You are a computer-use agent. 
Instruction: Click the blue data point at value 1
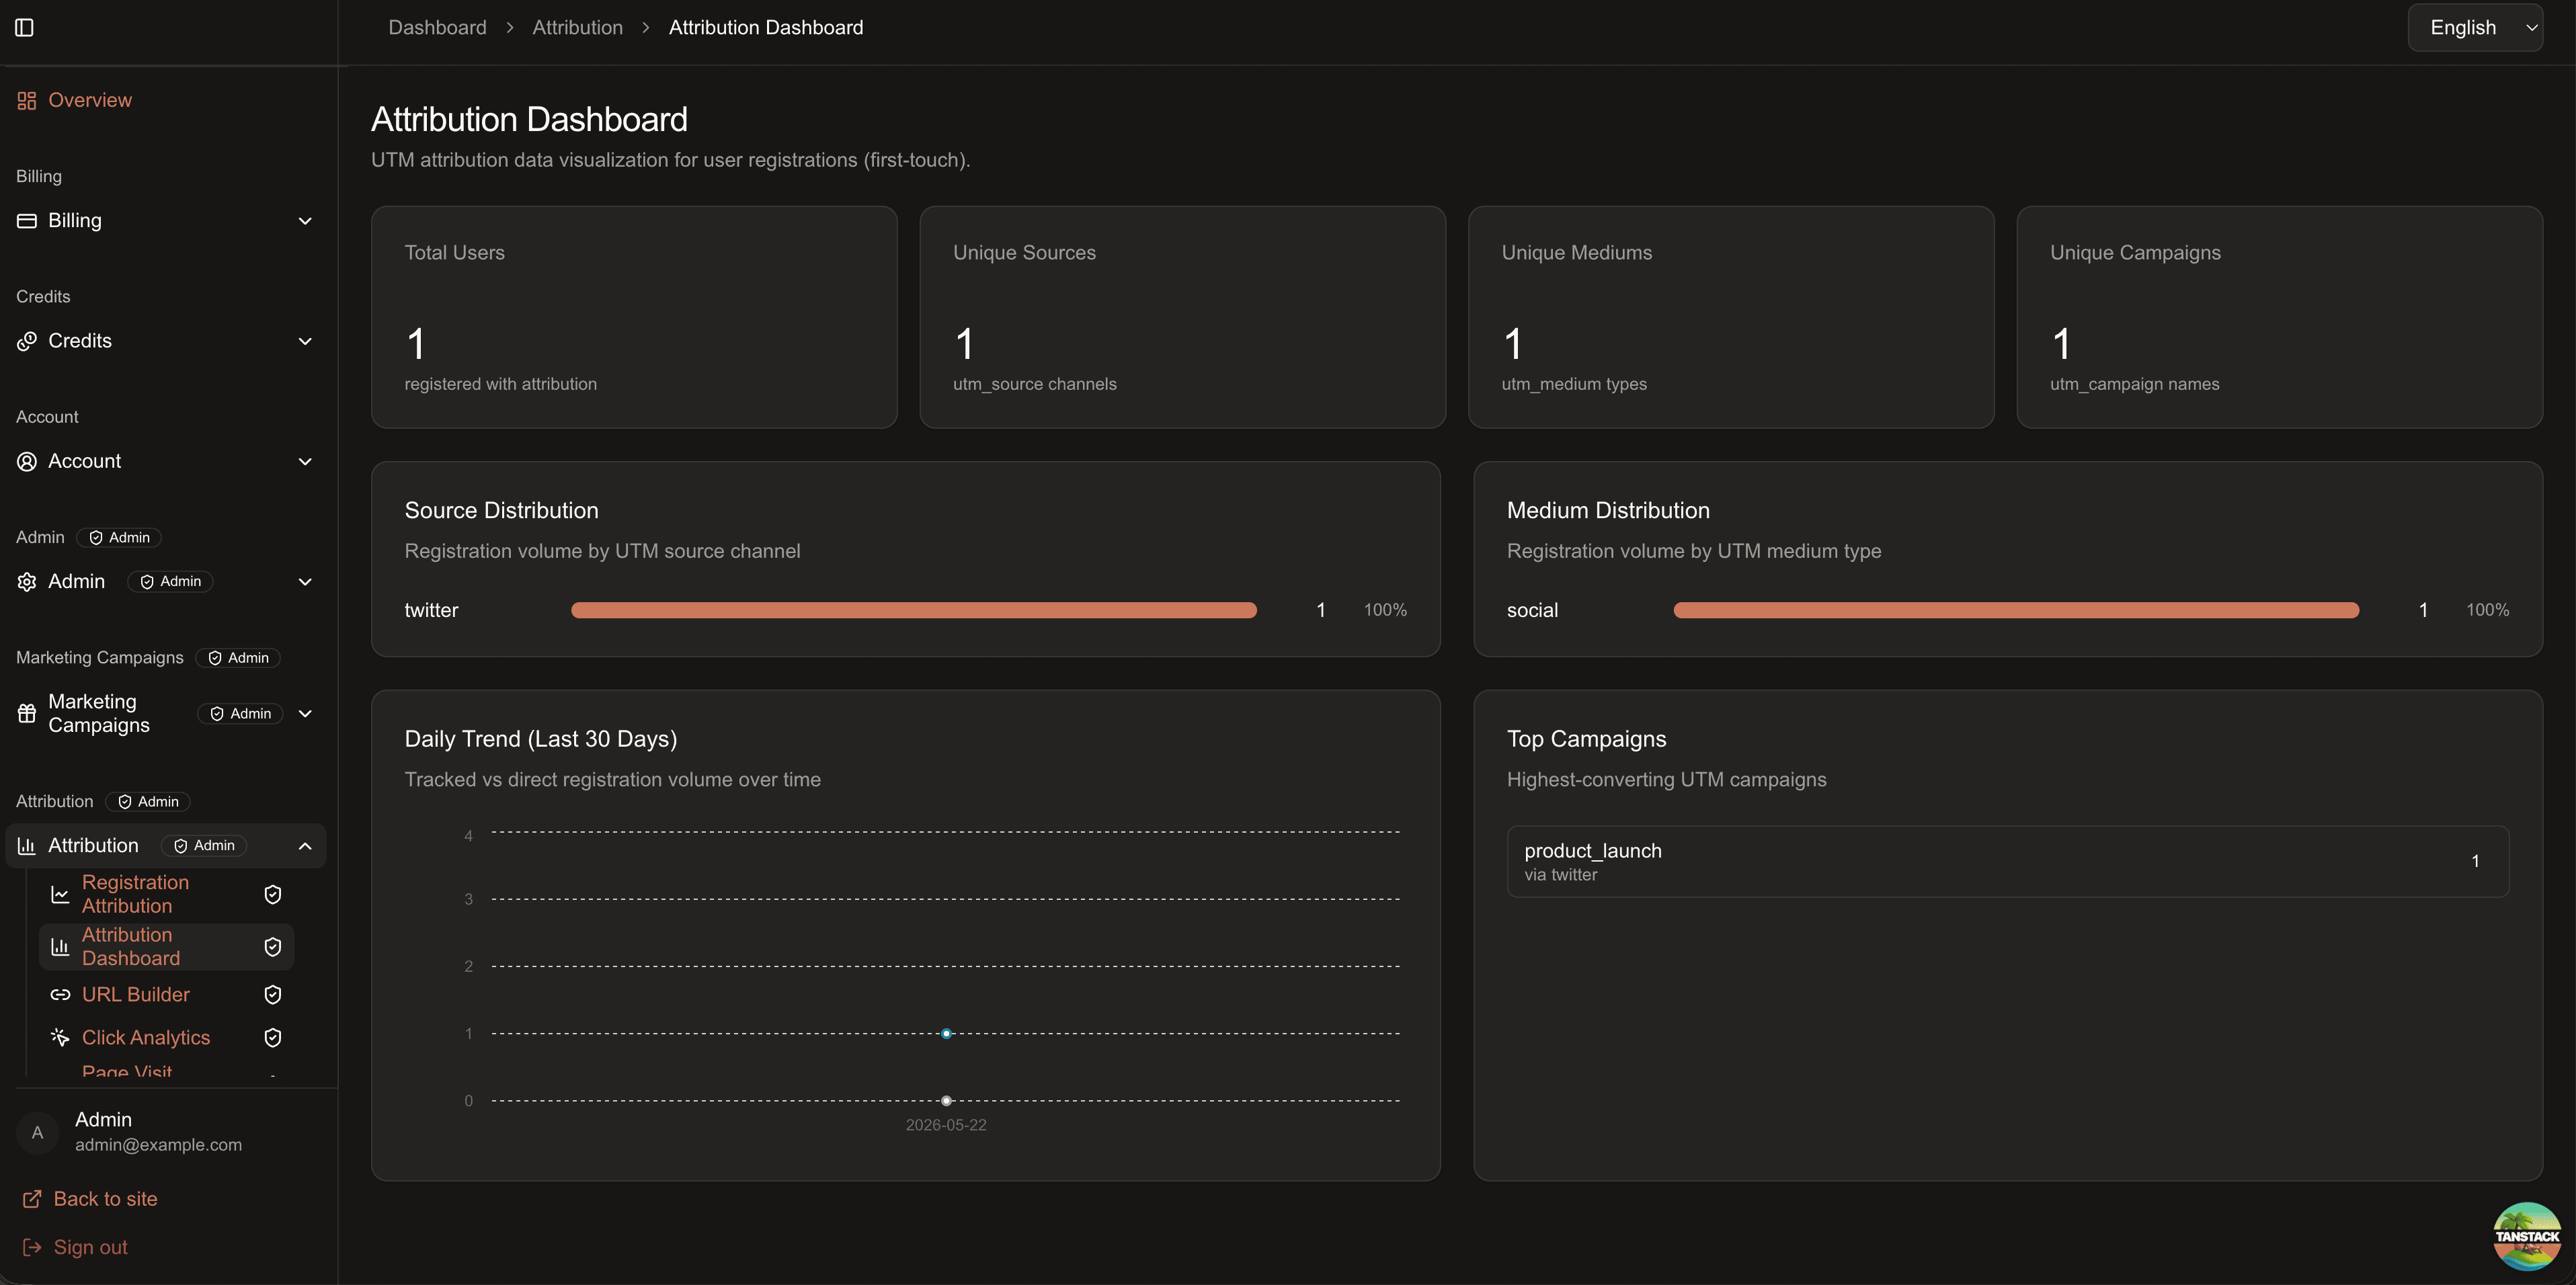tap(946, 1033)
